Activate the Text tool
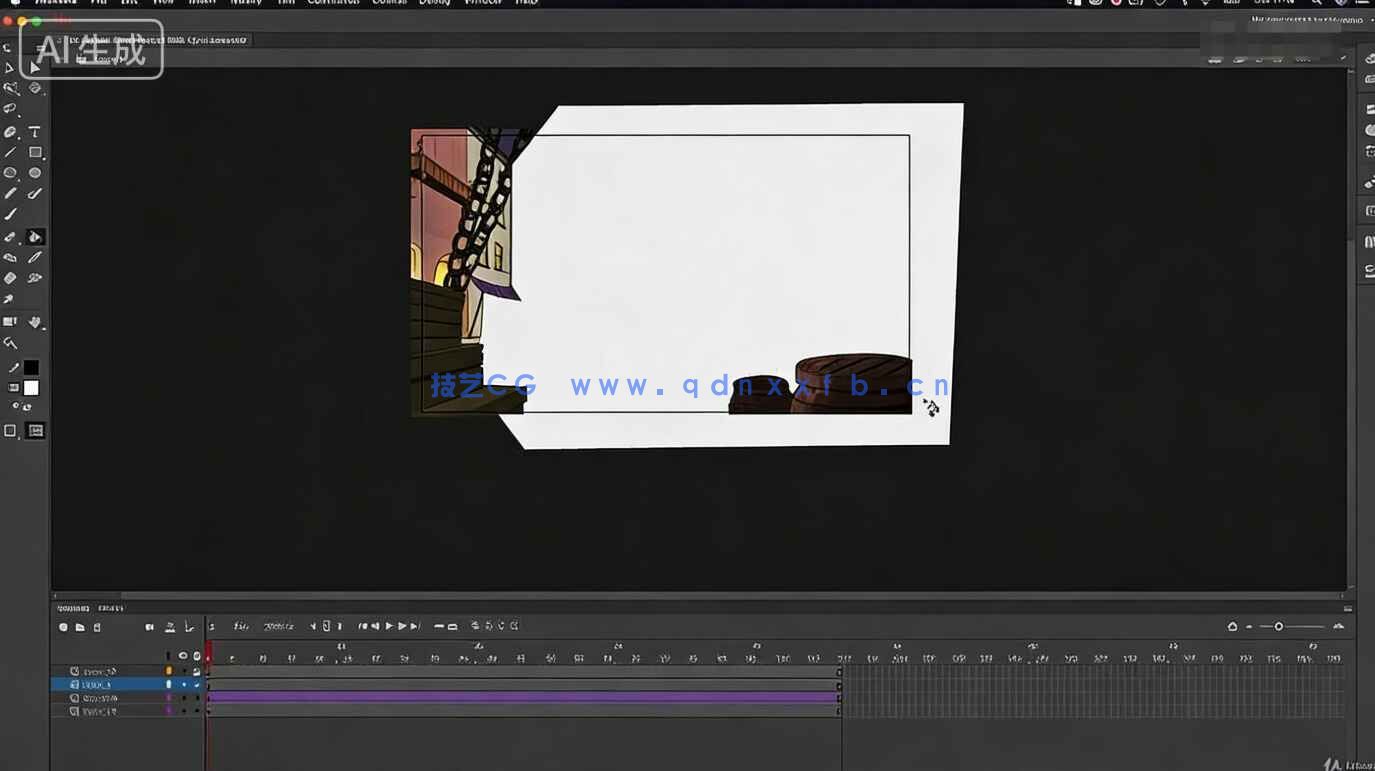 (x=34, y=131)
